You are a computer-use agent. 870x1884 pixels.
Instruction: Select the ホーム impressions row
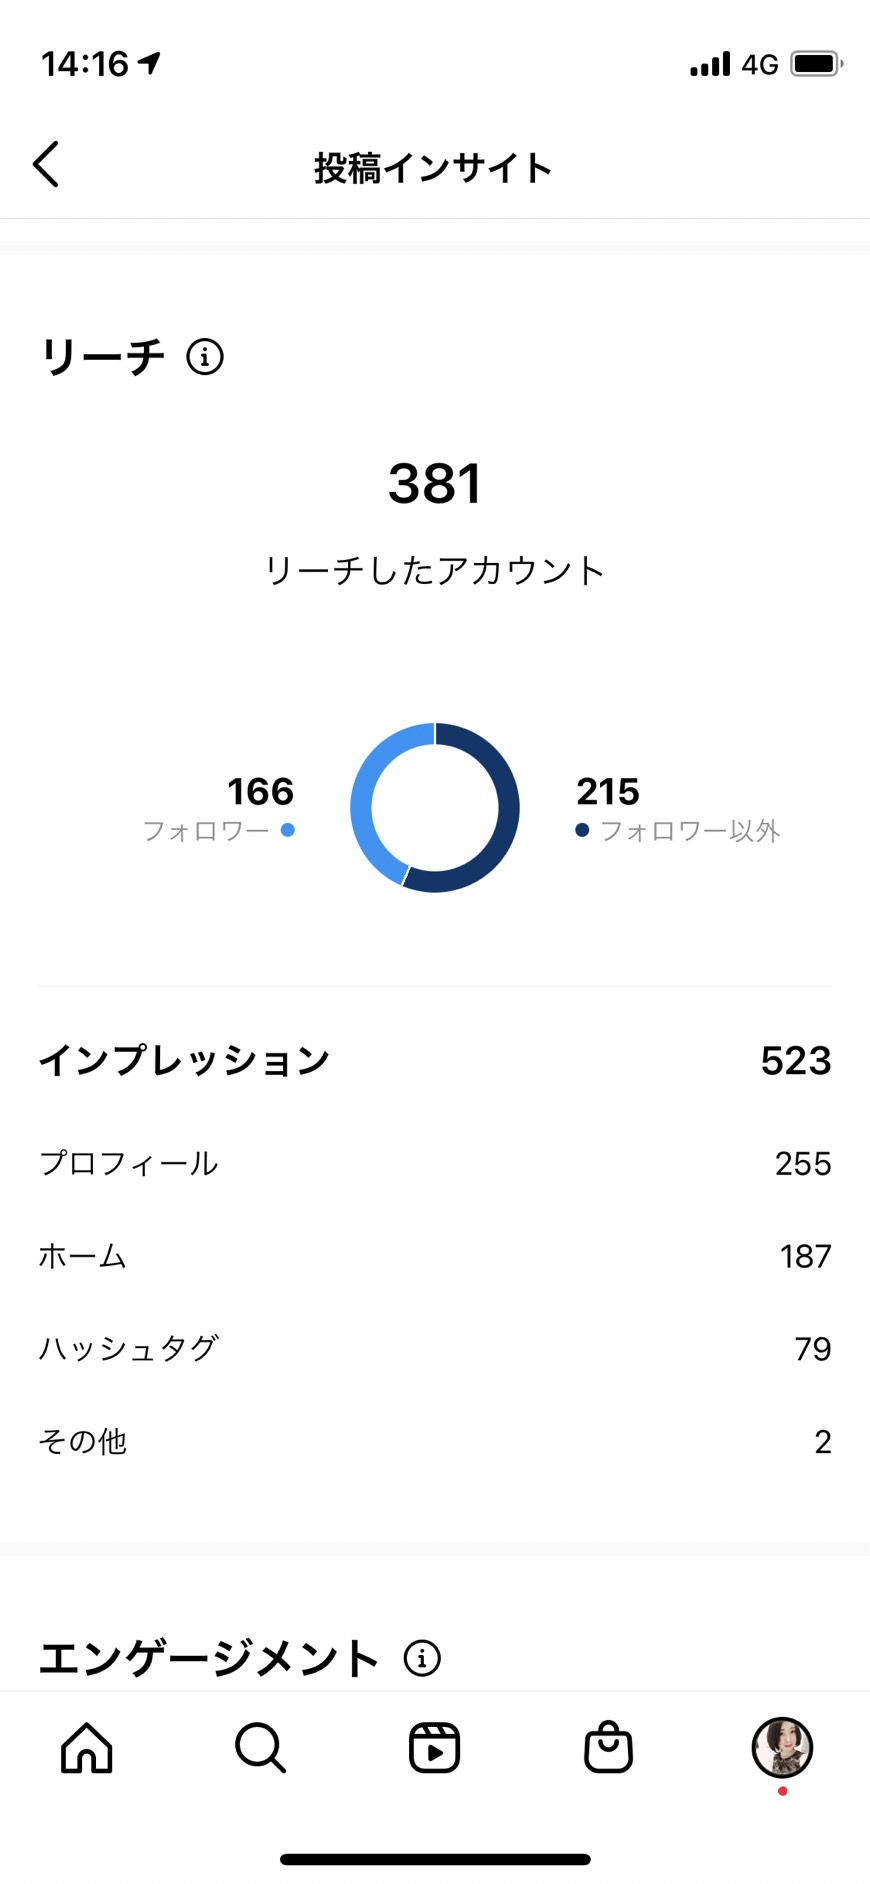435,1256
